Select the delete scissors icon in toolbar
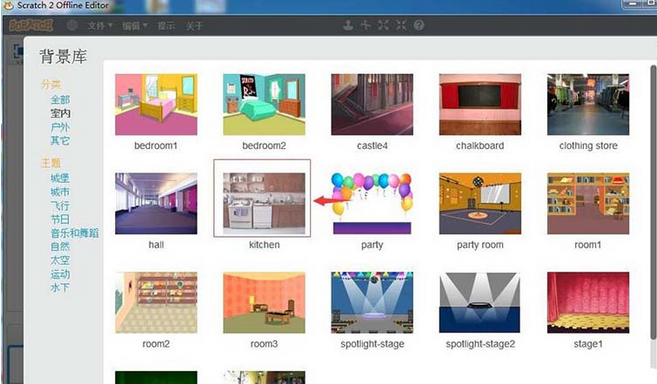Viewport: 657px width, 384px height. click(365, 25)
